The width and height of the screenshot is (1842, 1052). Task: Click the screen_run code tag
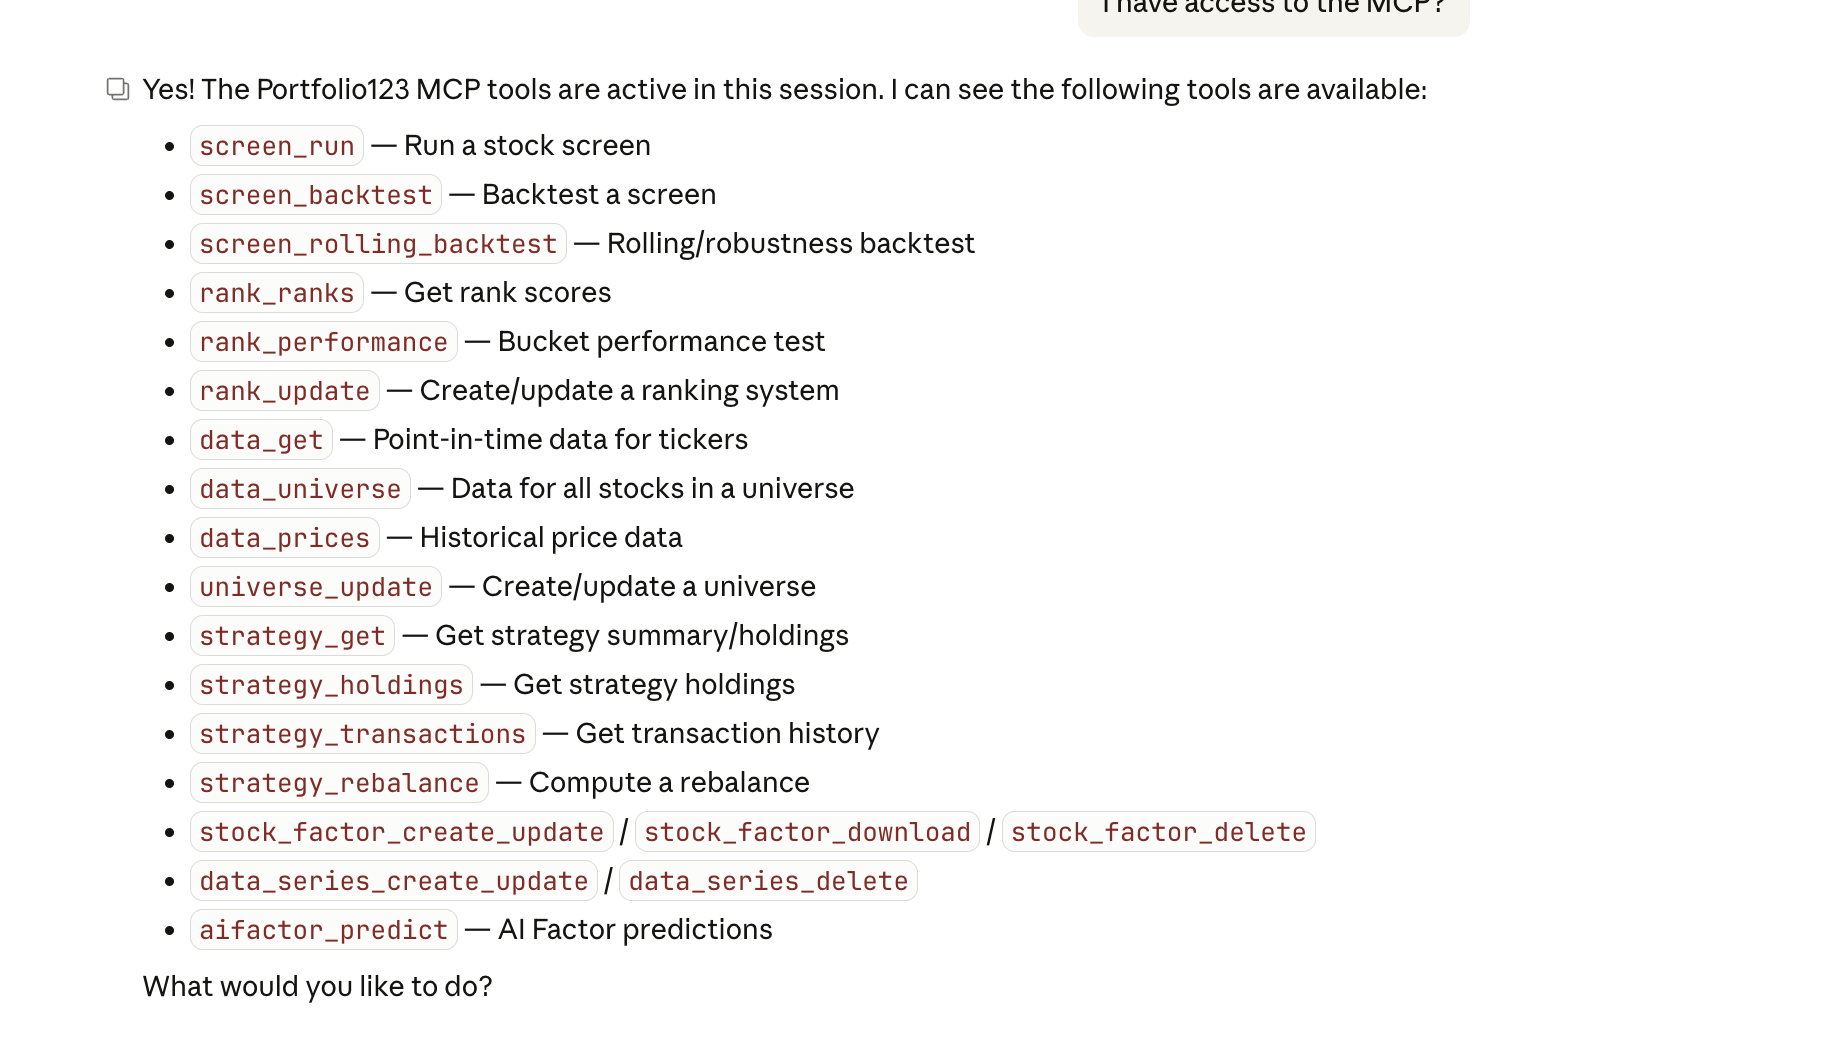point(277,146)
